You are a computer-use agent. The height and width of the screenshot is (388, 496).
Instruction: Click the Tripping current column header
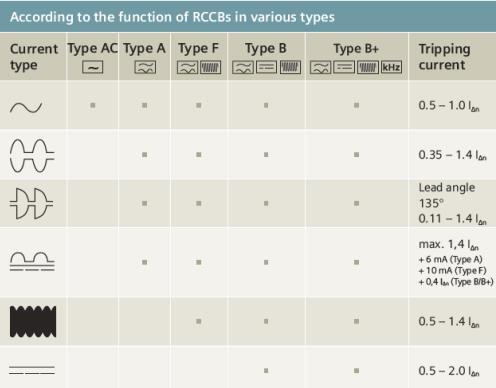[x=444, y=57]
